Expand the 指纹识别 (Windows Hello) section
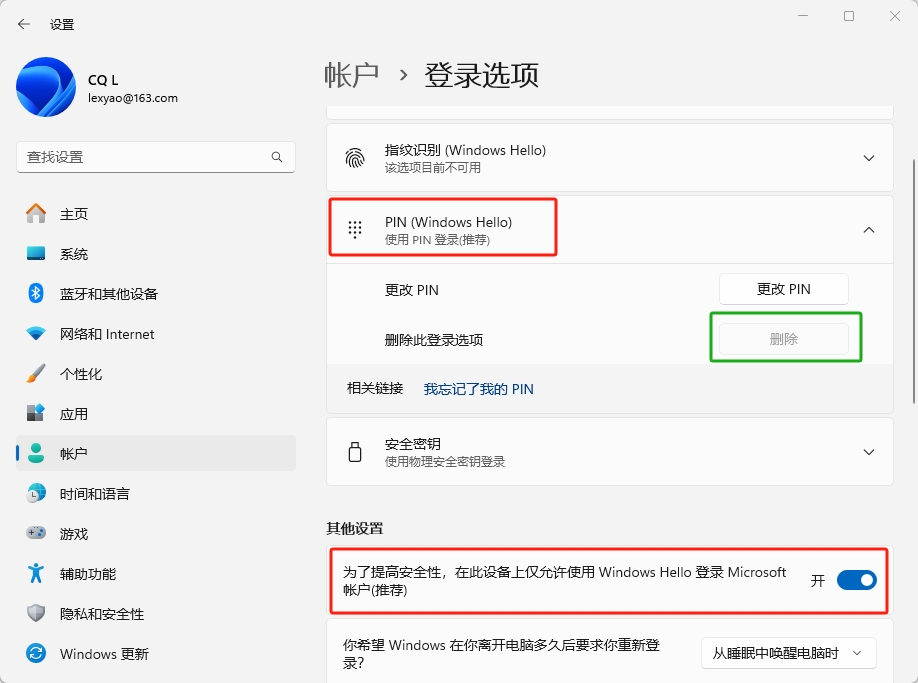918x683 pixels. (x=868, y=158)
